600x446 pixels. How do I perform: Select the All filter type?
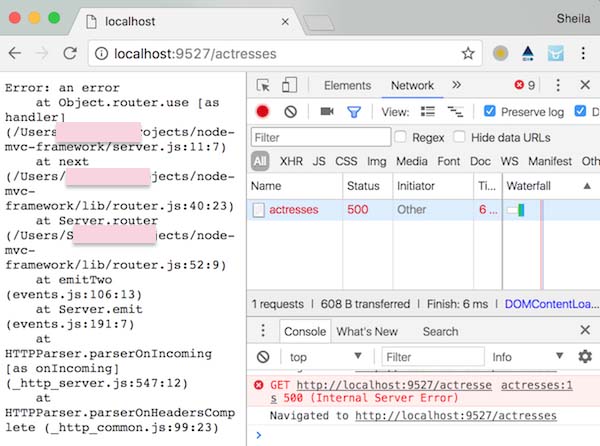[260, 161]
